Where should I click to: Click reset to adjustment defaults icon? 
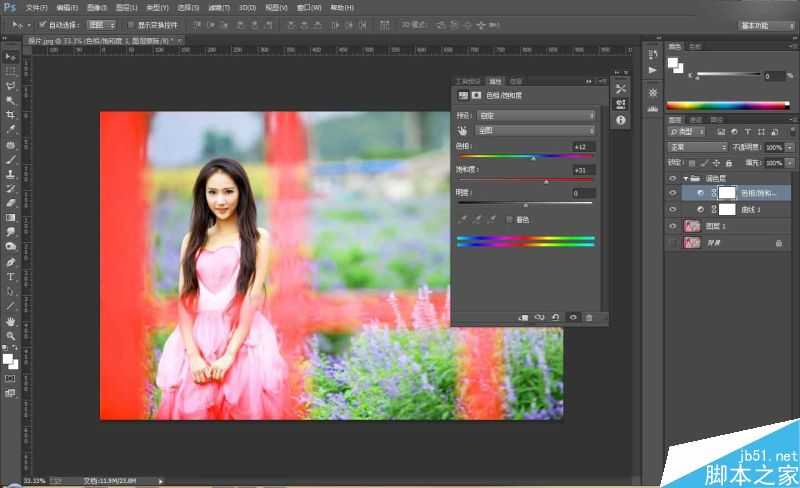click(556, 317)
